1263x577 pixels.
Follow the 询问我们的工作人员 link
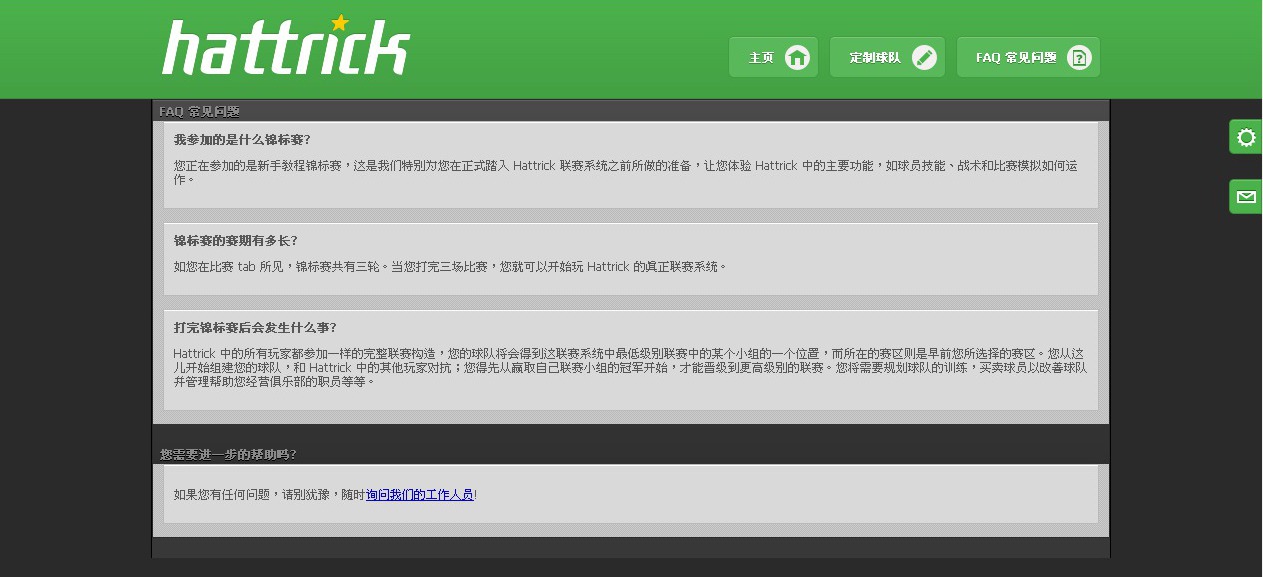point(420,495)
